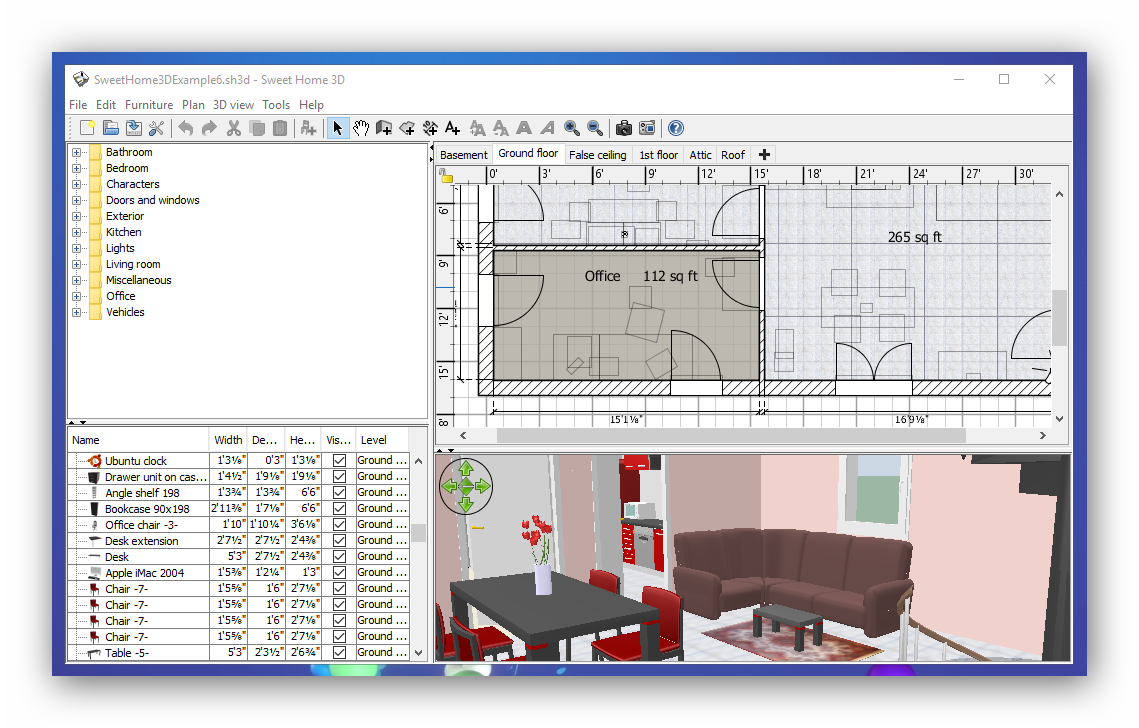This screenshot has height=728, width=1139.
Task: Switch to the 1st floor tab
Action: coord(658,155)
